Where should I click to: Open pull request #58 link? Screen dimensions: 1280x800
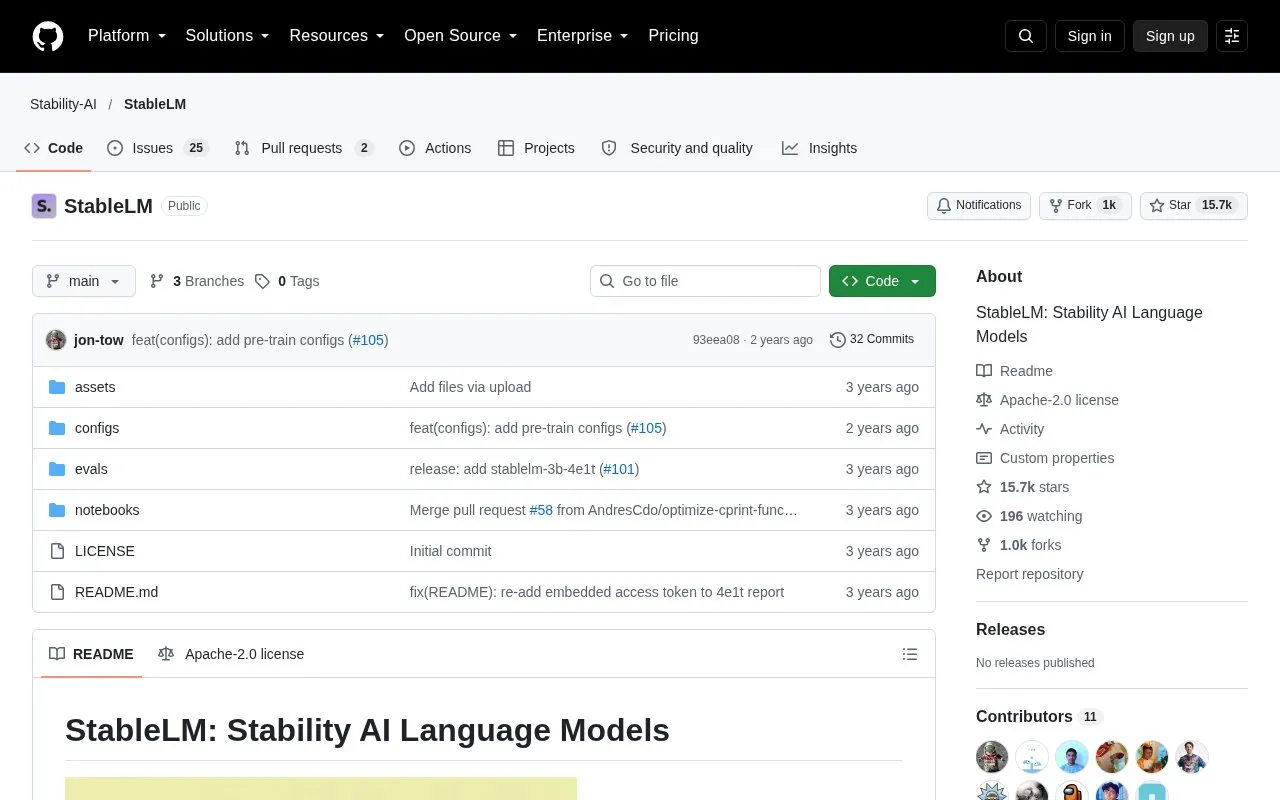tap(541, 510)
